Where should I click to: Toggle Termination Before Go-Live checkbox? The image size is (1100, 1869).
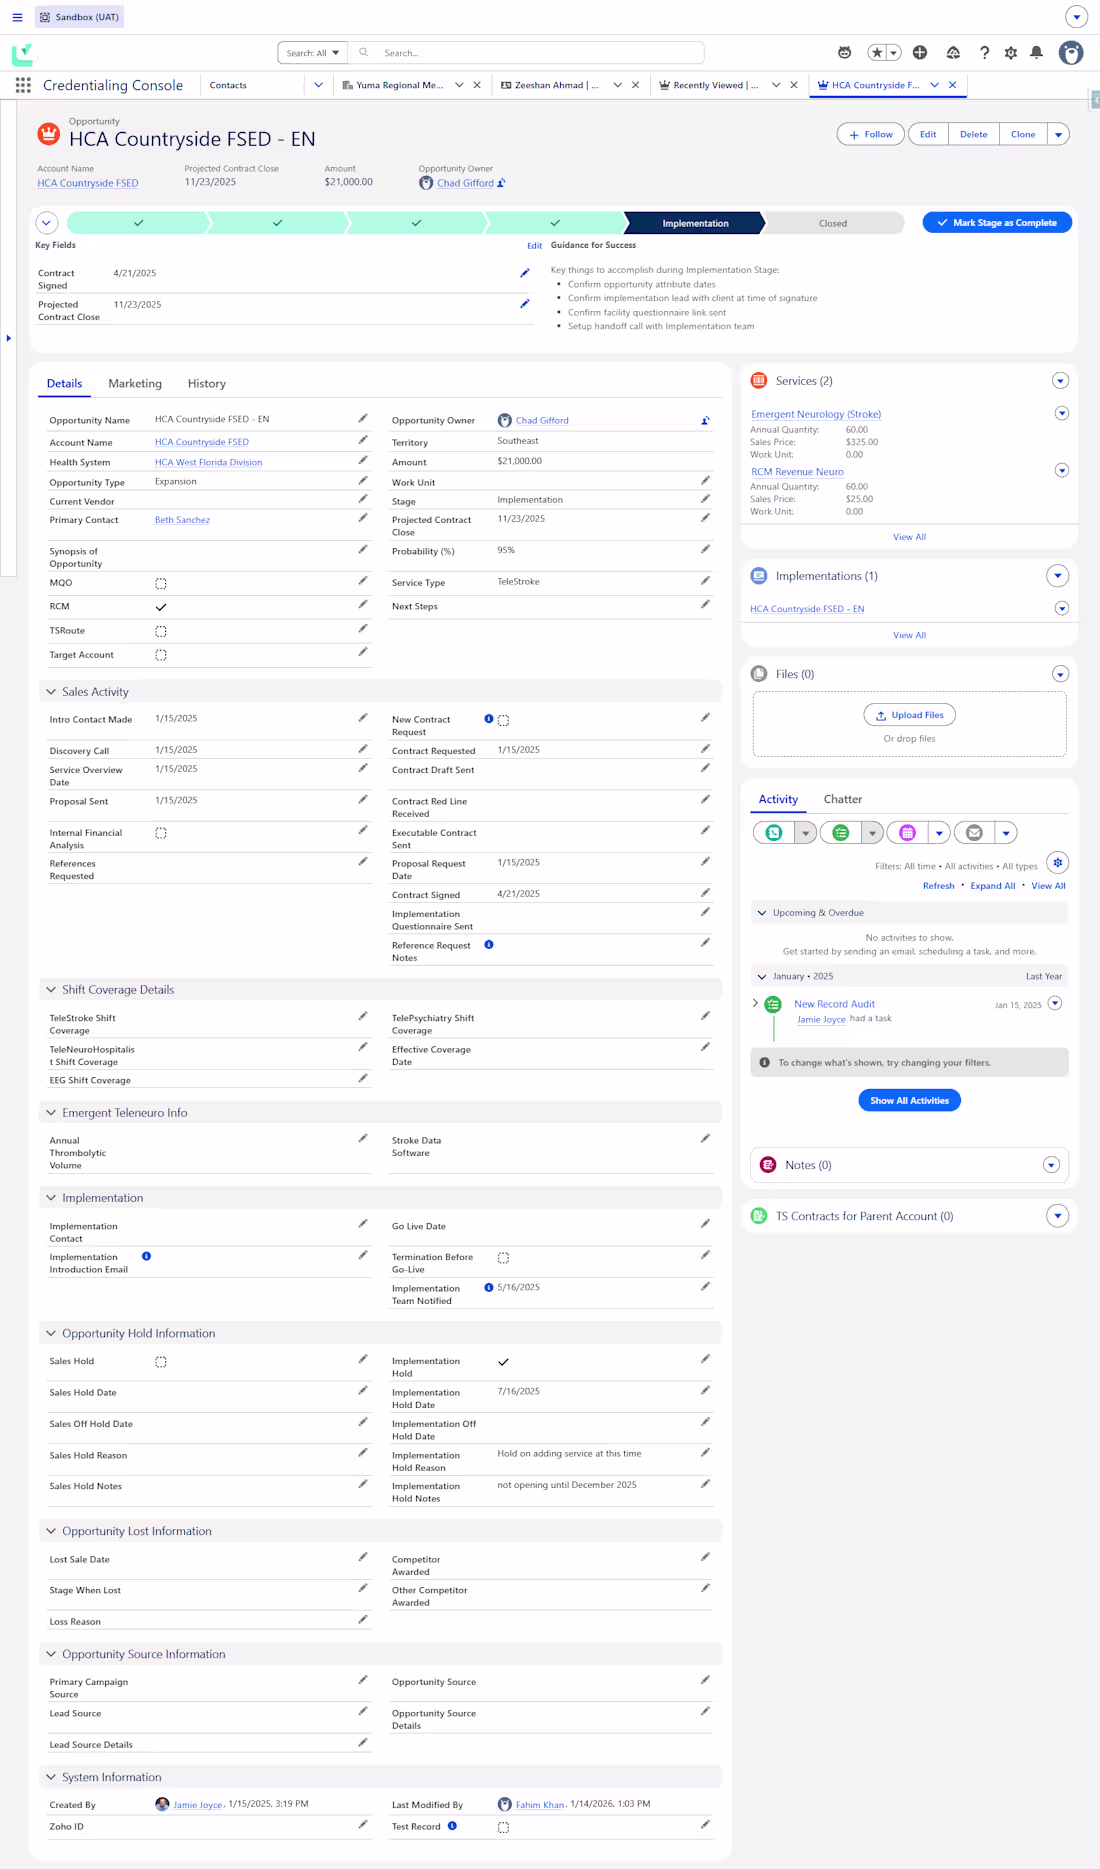(504, 1258)
